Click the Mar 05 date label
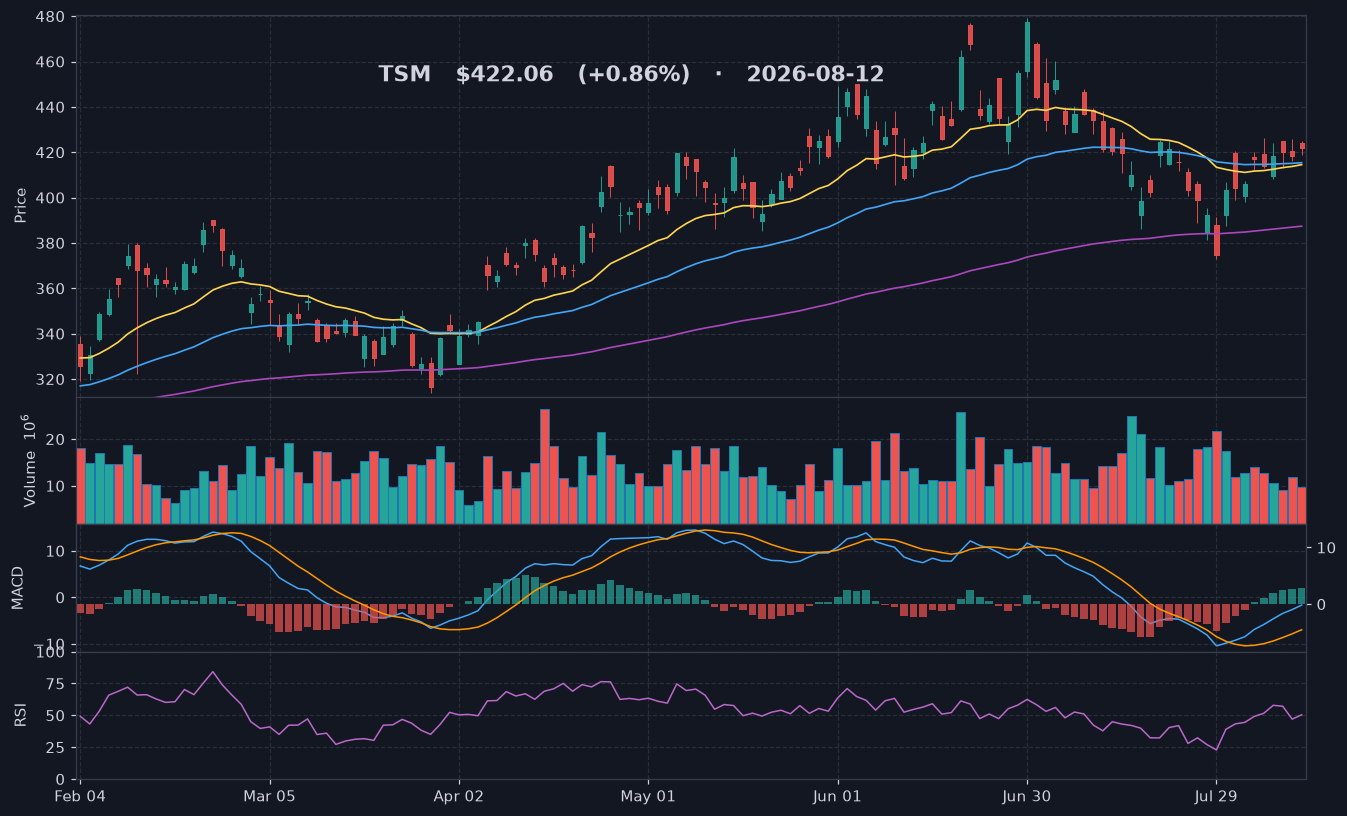The image size is (1347, 816). [x=270, y=798]
